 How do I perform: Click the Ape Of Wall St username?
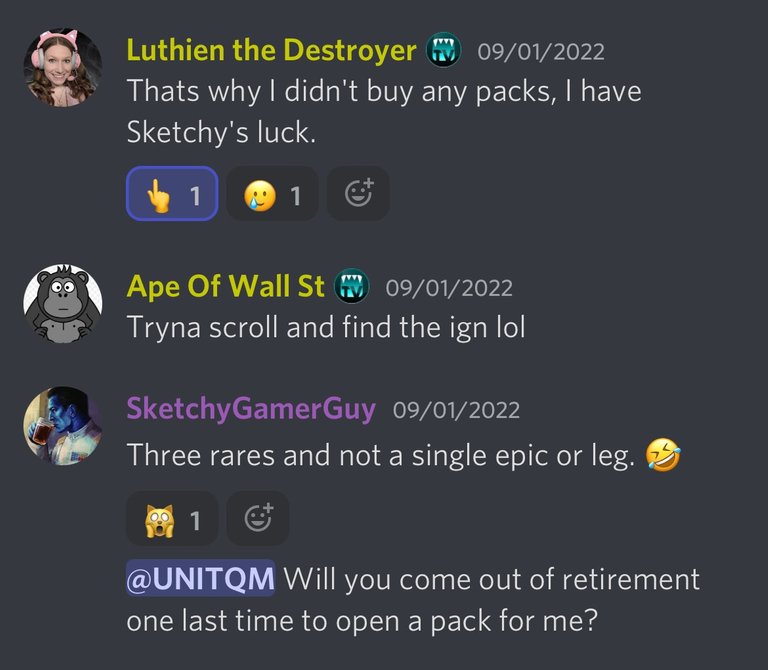(x=225, y=287)
